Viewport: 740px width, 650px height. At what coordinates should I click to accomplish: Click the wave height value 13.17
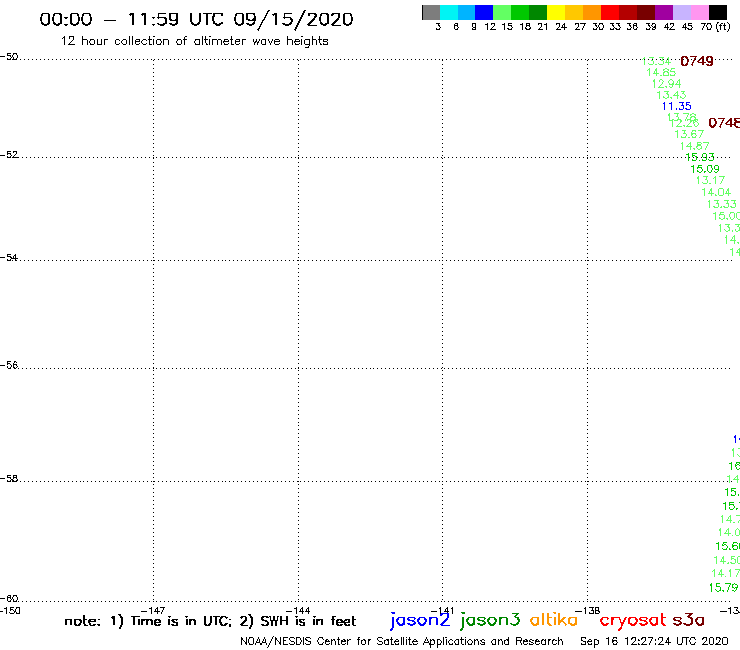pos(710,180)
